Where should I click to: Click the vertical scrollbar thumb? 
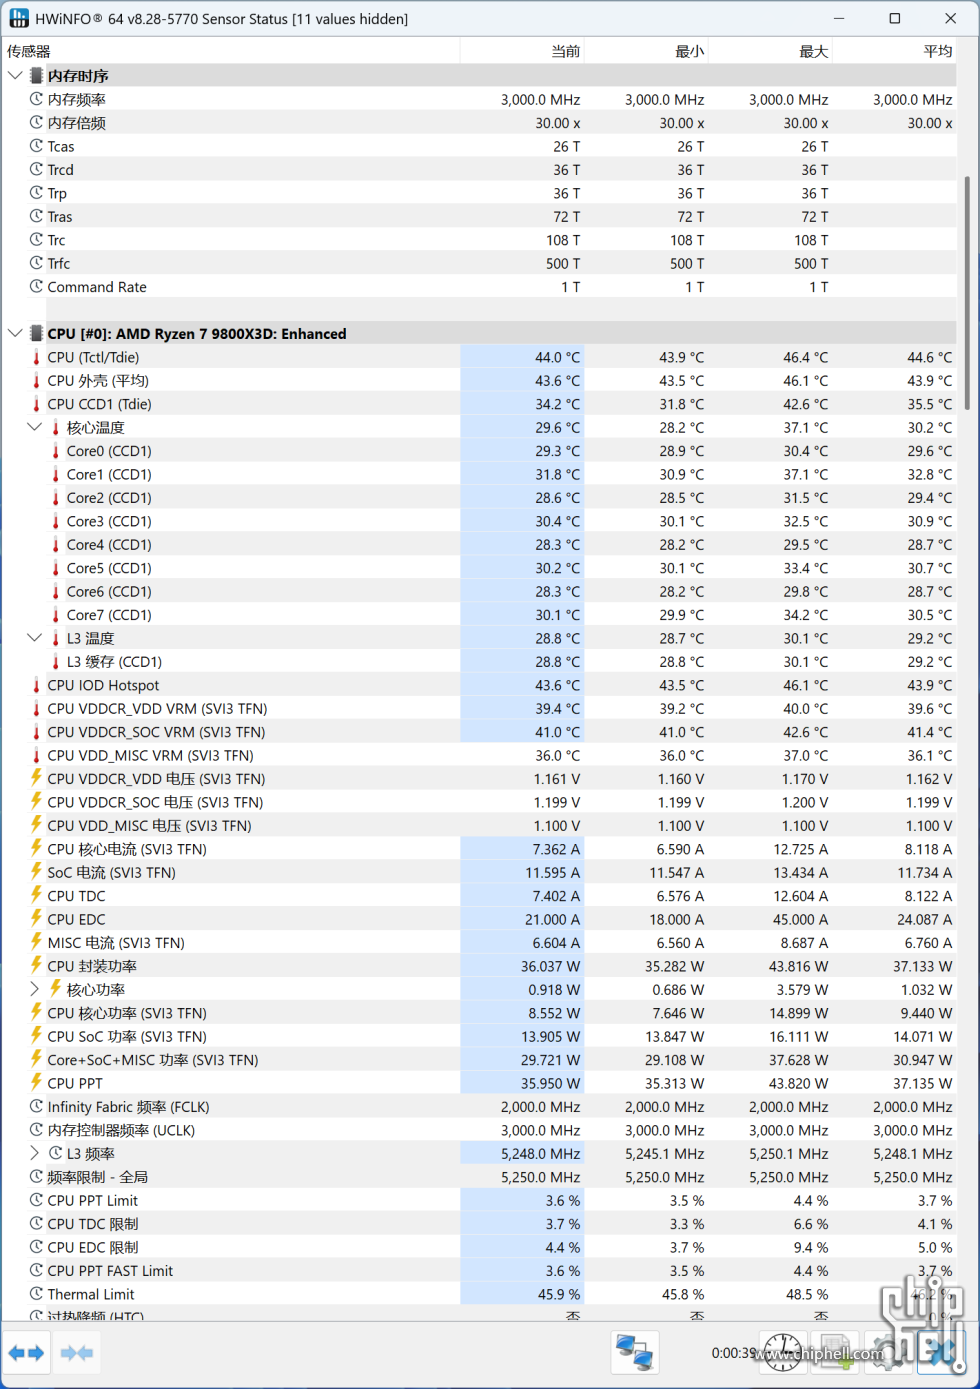coord(967,293)
